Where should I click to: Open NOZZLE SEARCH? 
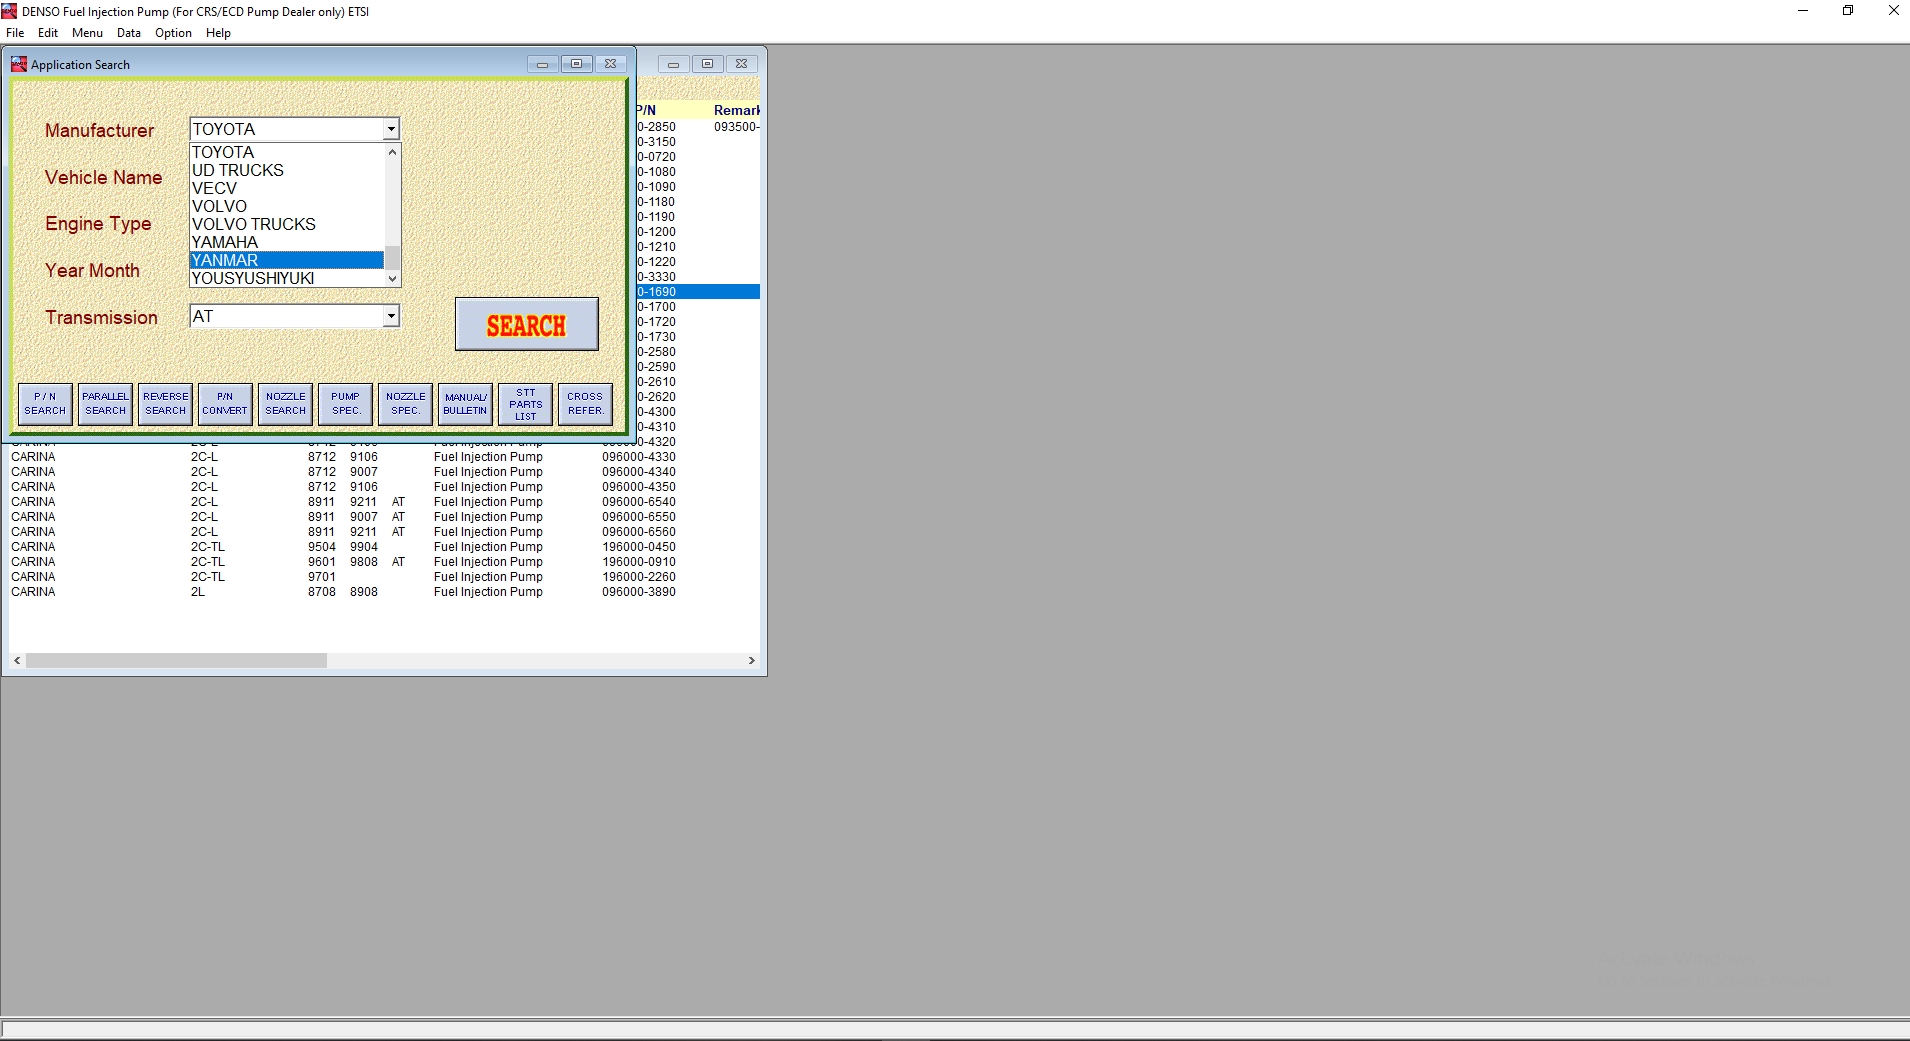point(285,404)
